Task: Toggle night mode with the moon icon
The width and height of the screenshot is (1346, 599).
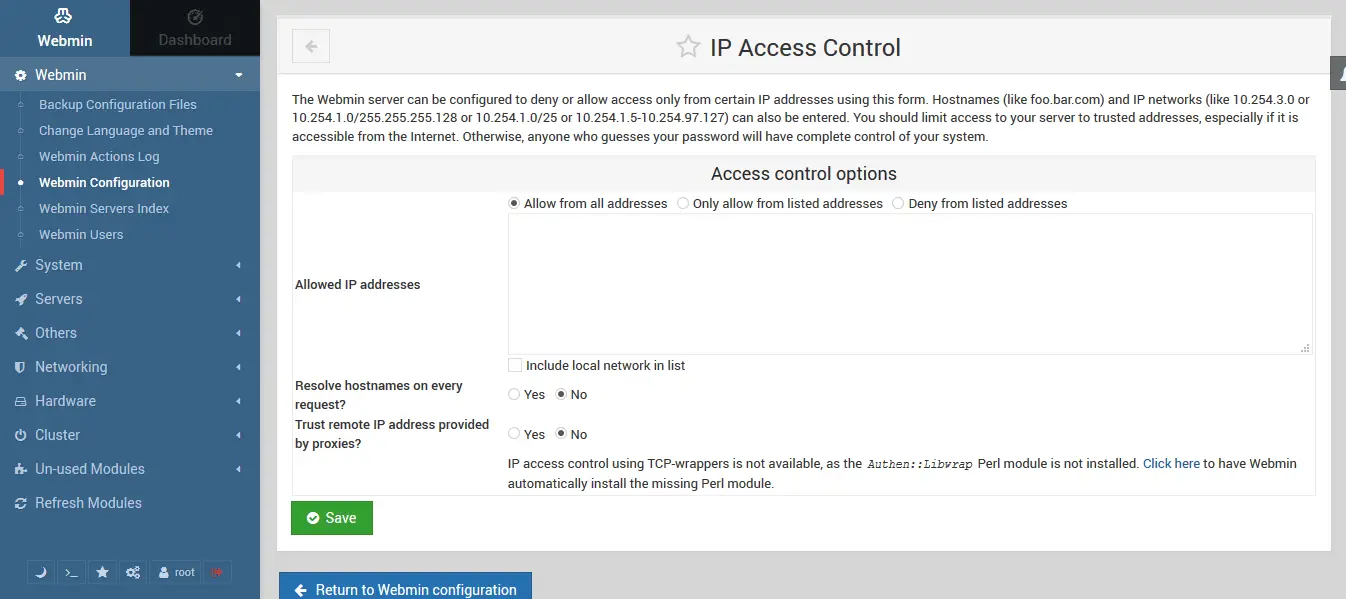Action: tap(41, 572)
